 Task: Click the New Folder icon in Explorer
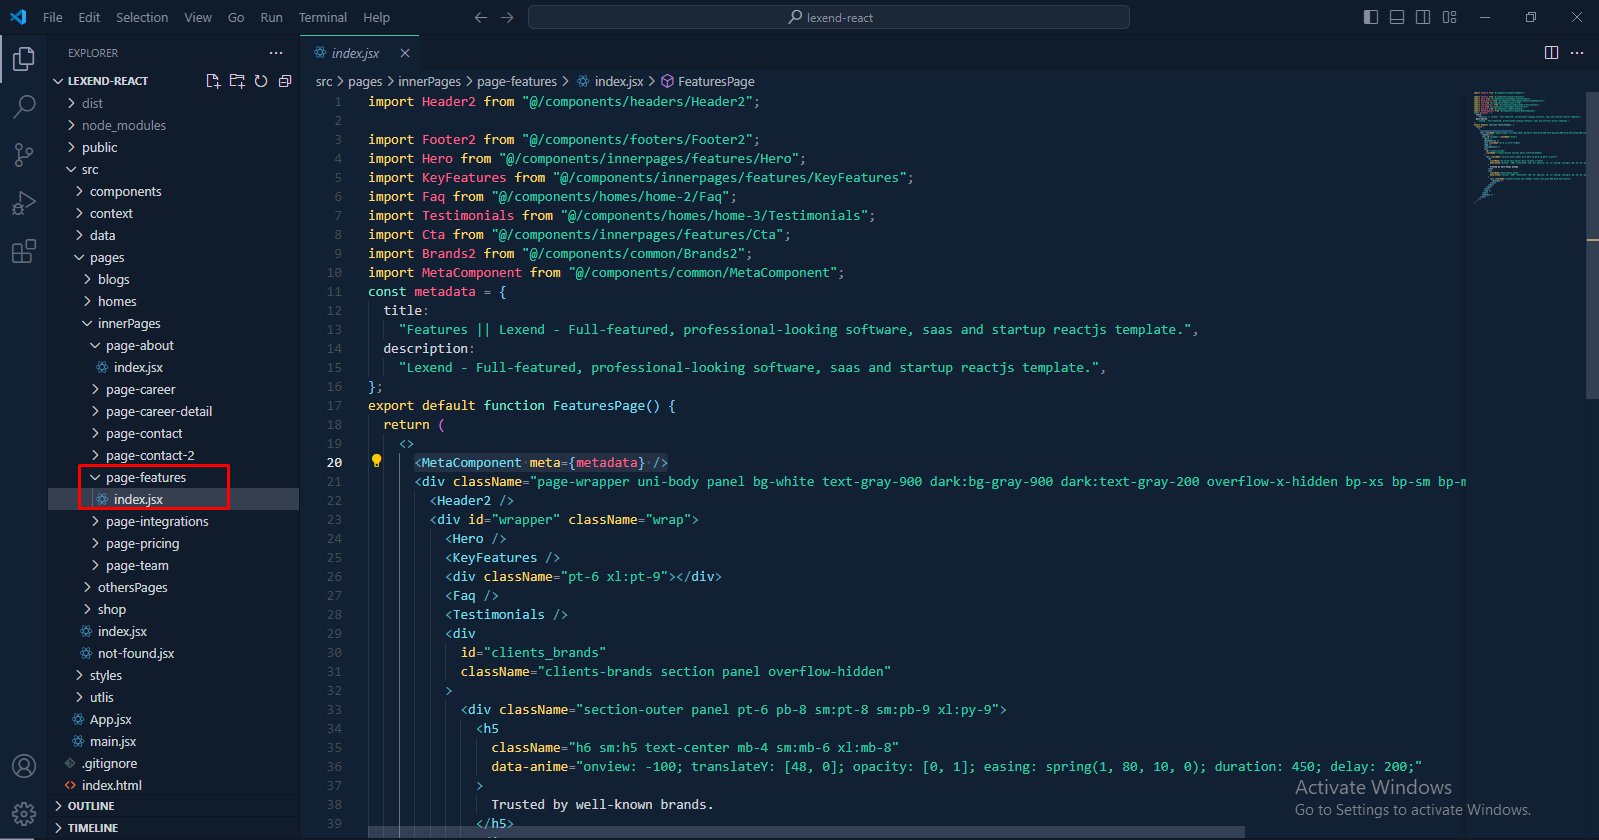pos(237,81)
